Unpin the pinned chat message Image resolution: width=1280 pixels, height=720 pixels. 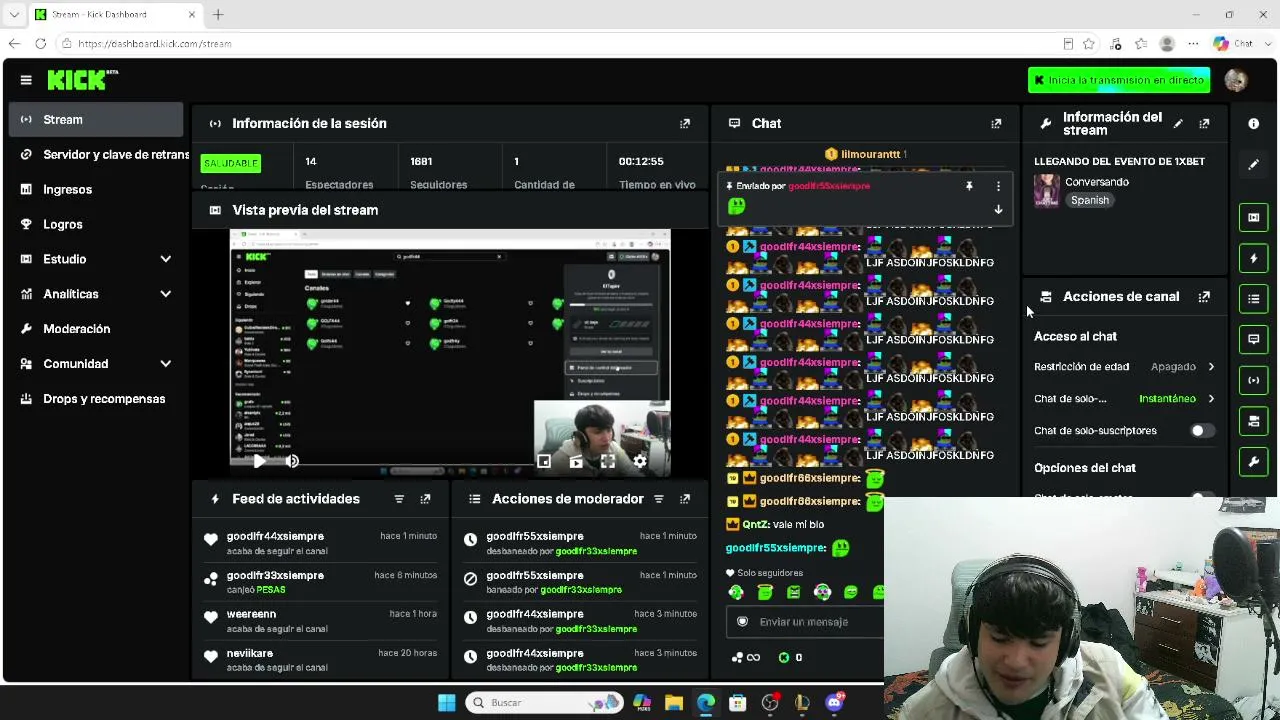(969, 186)
